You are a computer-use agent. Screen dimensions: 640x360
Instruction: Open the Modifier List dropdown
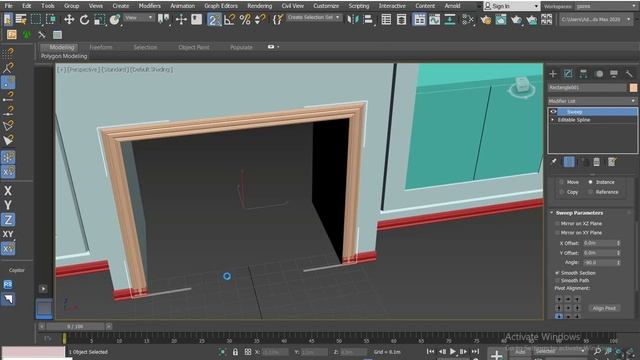coord(592,101)
